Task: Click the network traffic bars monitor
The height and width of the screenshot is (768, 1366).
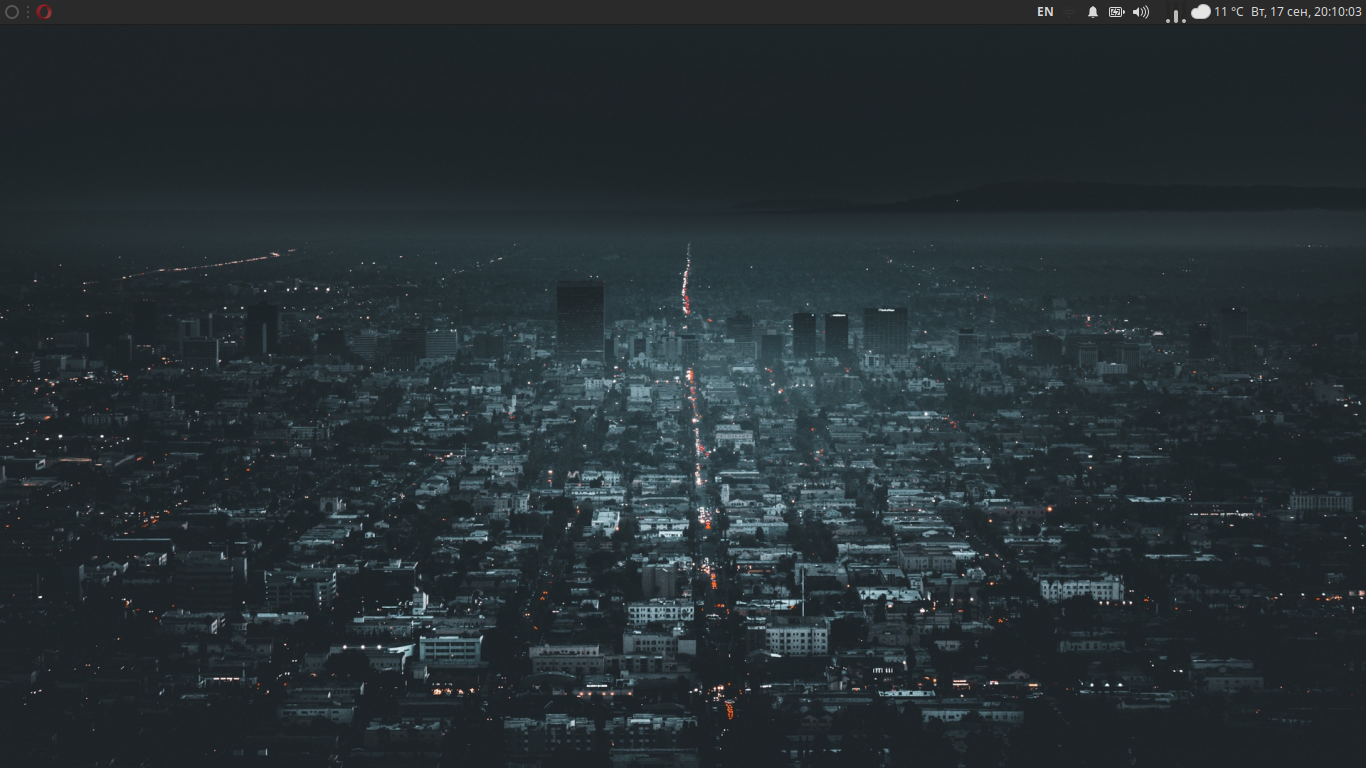Action: 1175,14
